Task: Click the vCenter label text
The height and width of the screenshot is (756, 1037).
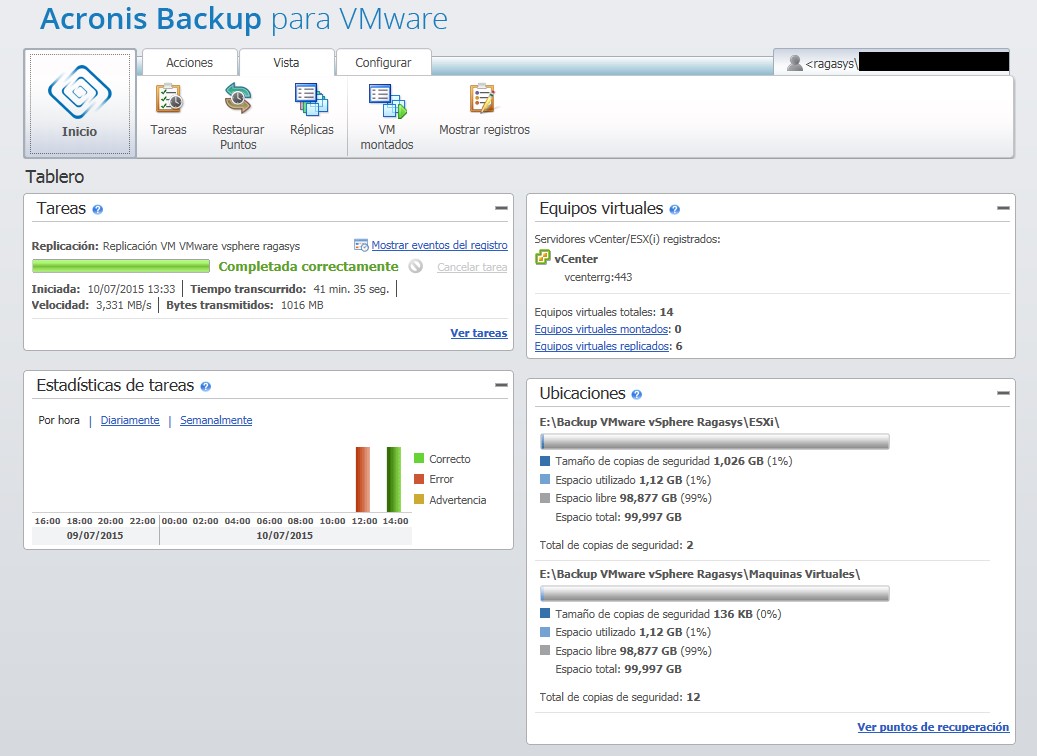Action: coord(576,259)
